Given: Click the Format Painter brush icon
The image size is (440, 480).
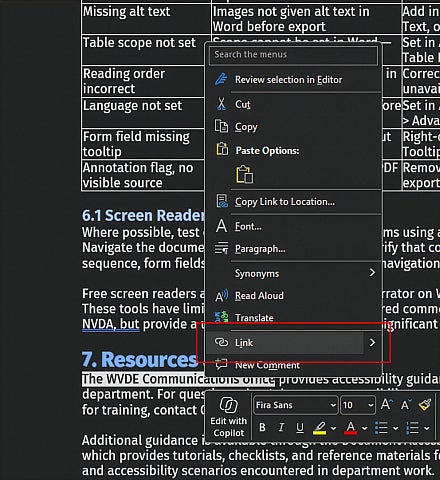Looking at the screenshot, I should tap(425, 405).
